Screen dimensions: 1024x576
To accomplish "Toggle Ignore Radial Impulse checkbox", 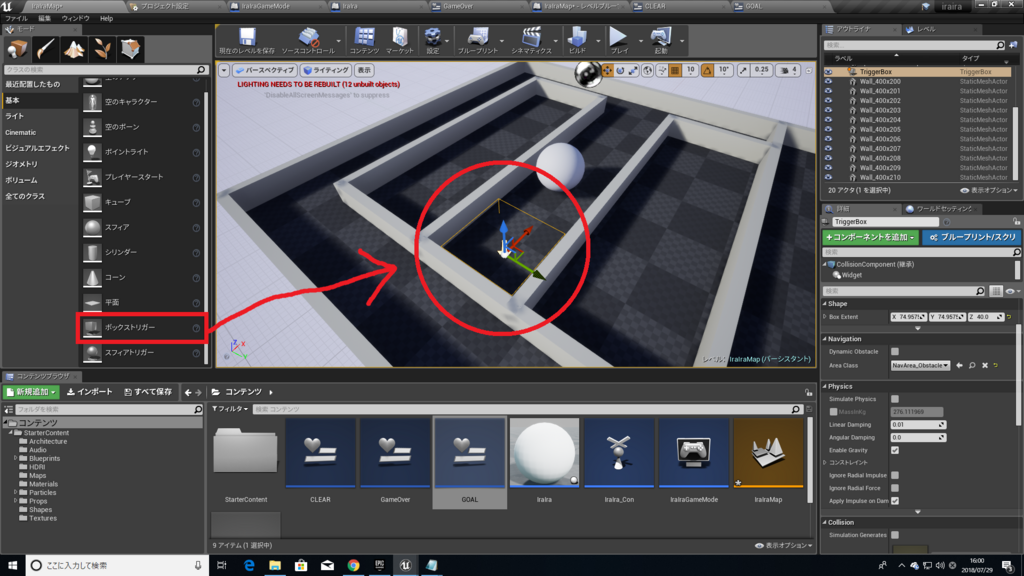I will click(895, 475).
